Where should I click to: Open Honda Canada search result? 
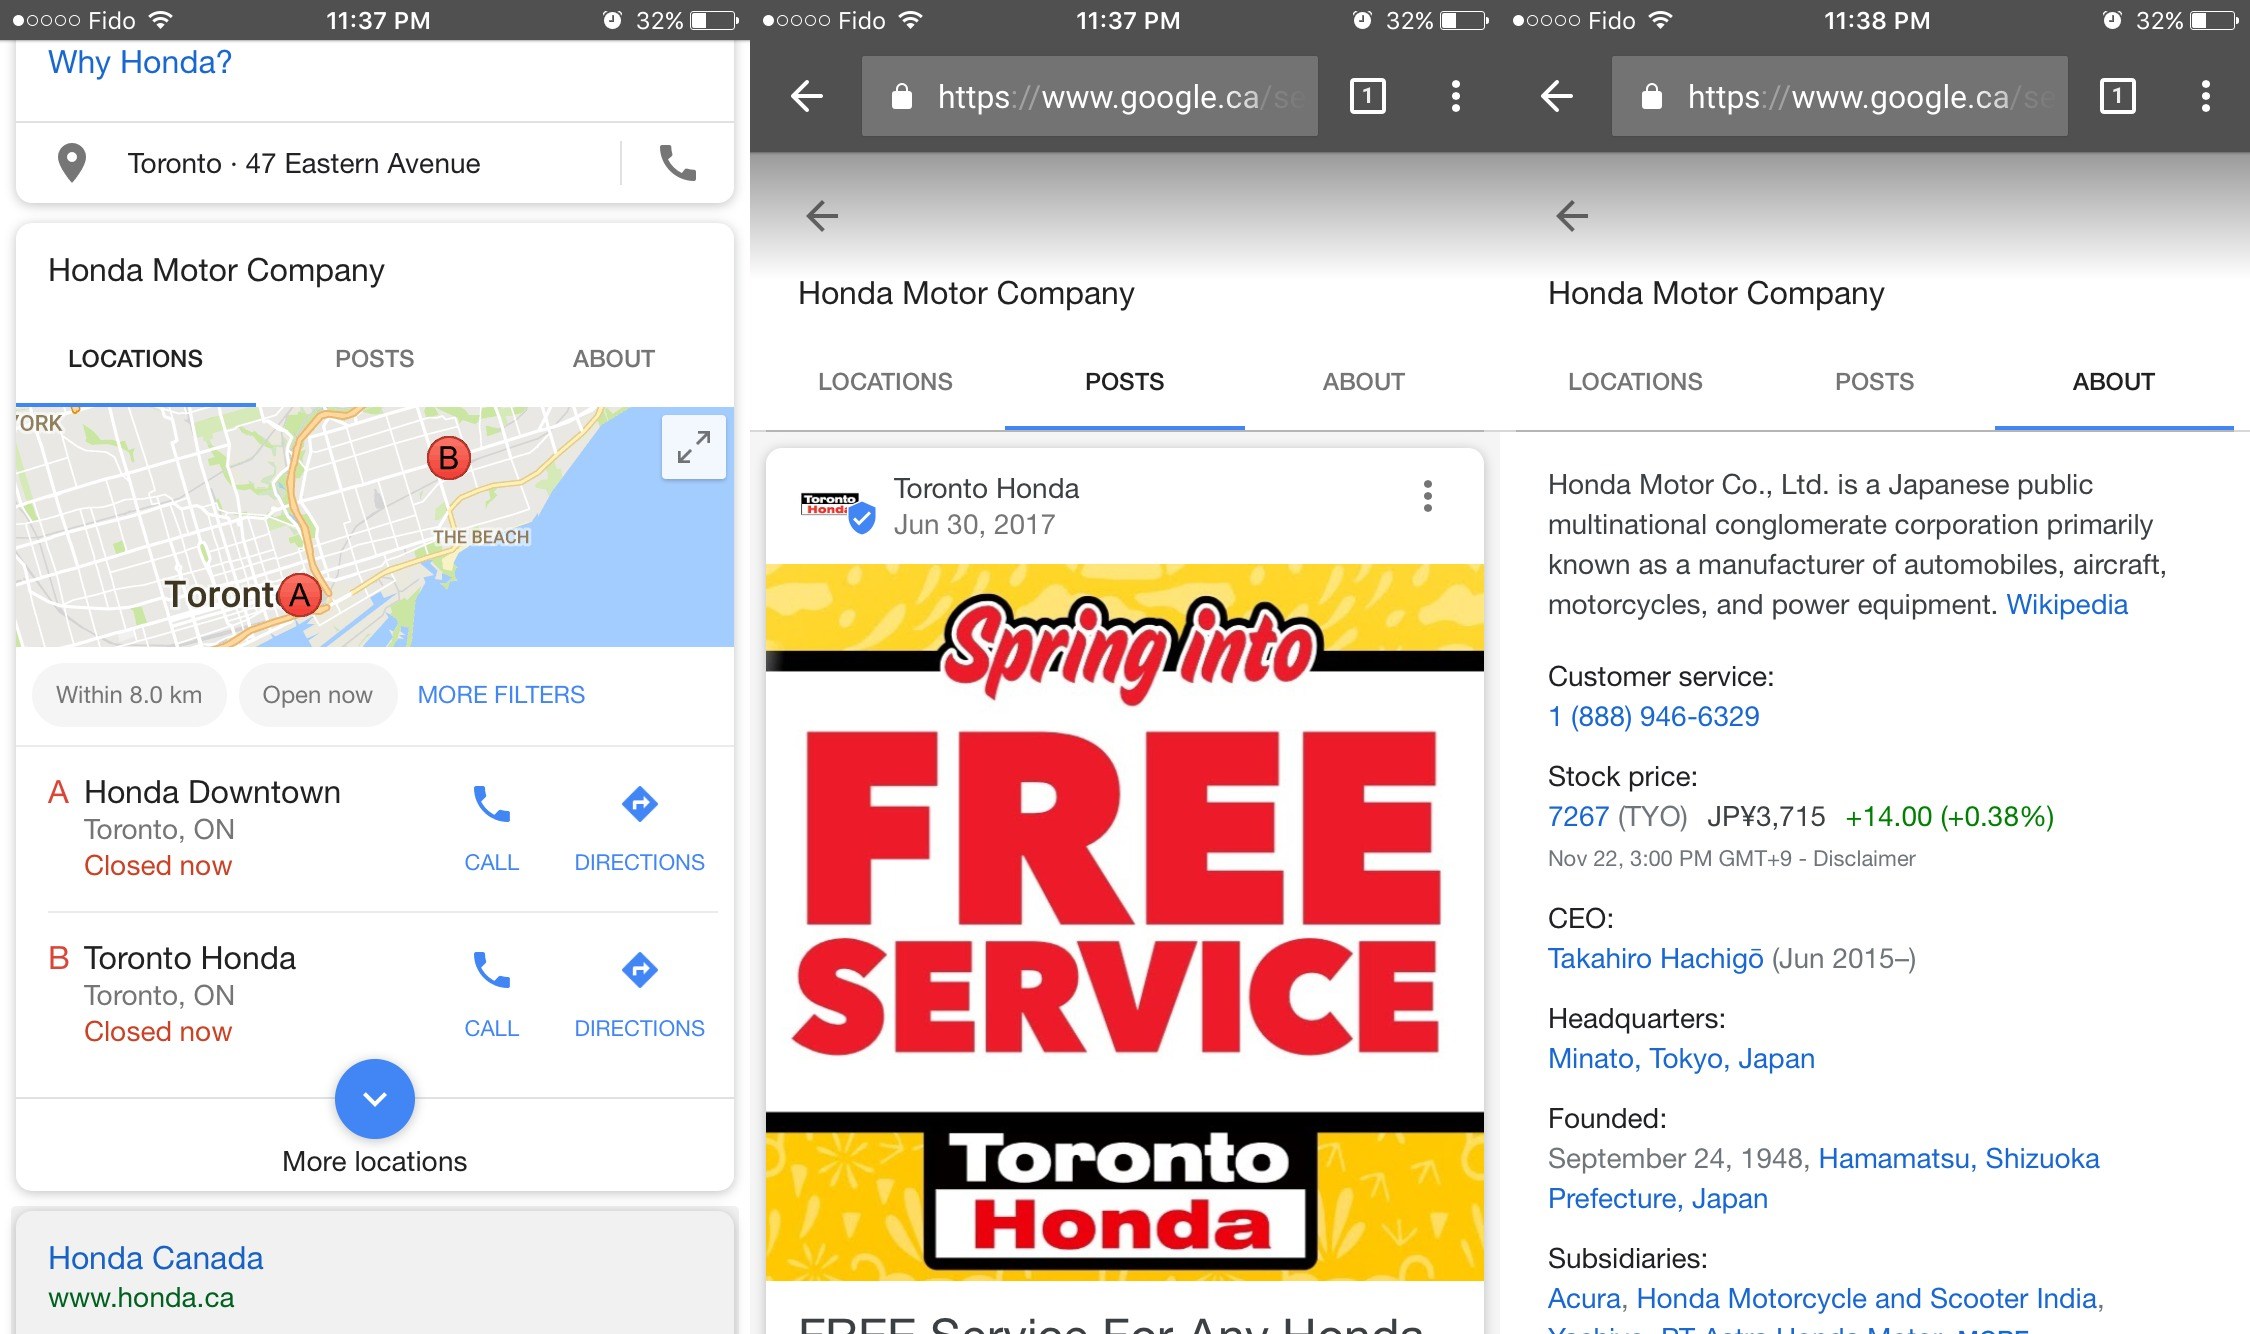point(155,1258)
